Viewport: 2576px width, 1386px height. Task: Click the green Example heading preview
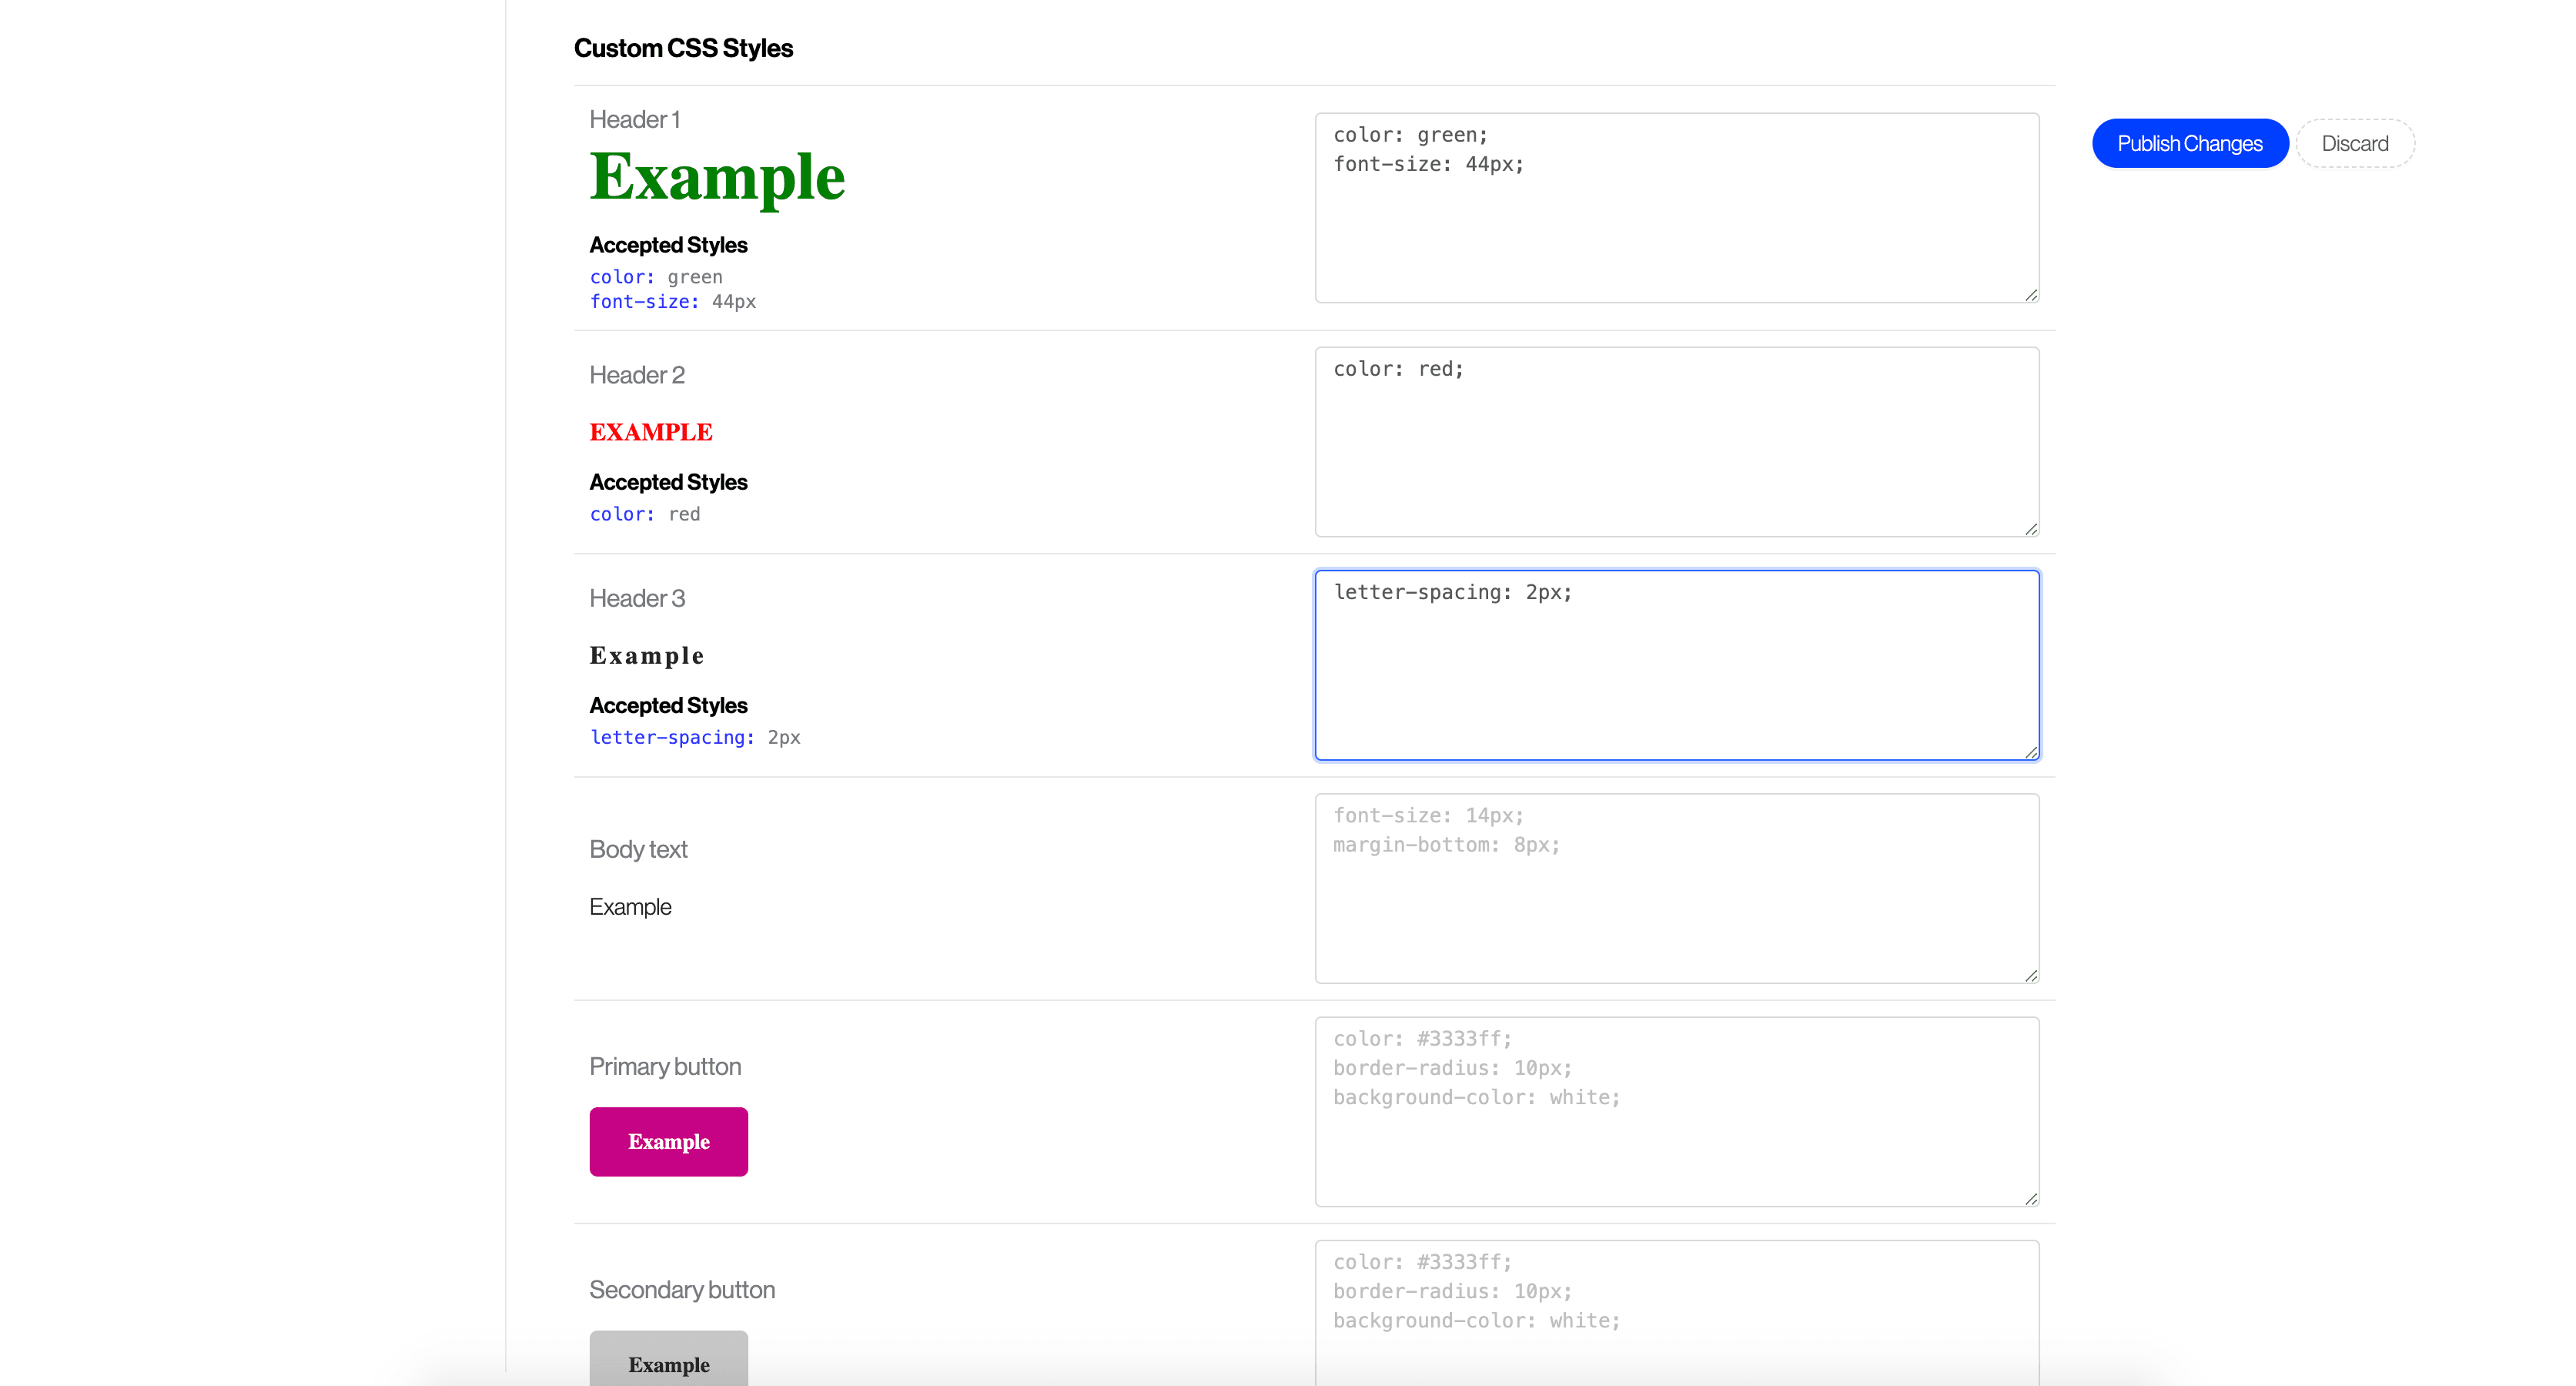[x=717, y=177]
